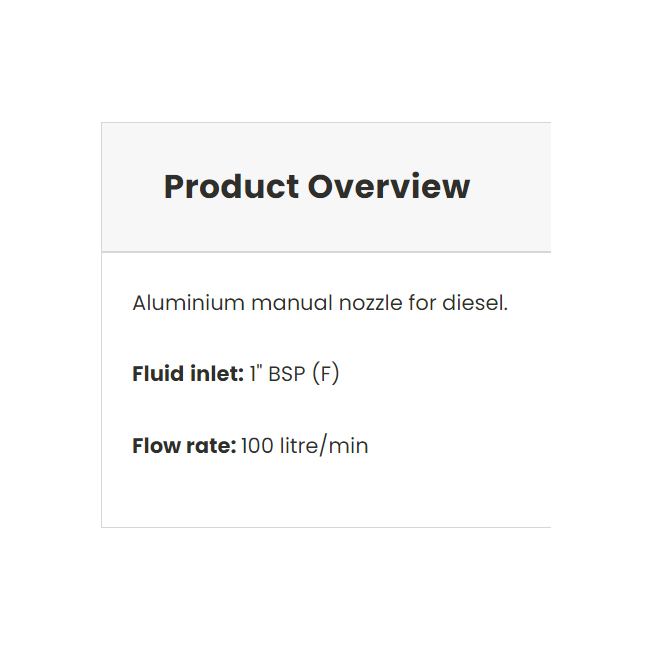Click the Product Overview heading
650x650 pixels.
(316, 187)
